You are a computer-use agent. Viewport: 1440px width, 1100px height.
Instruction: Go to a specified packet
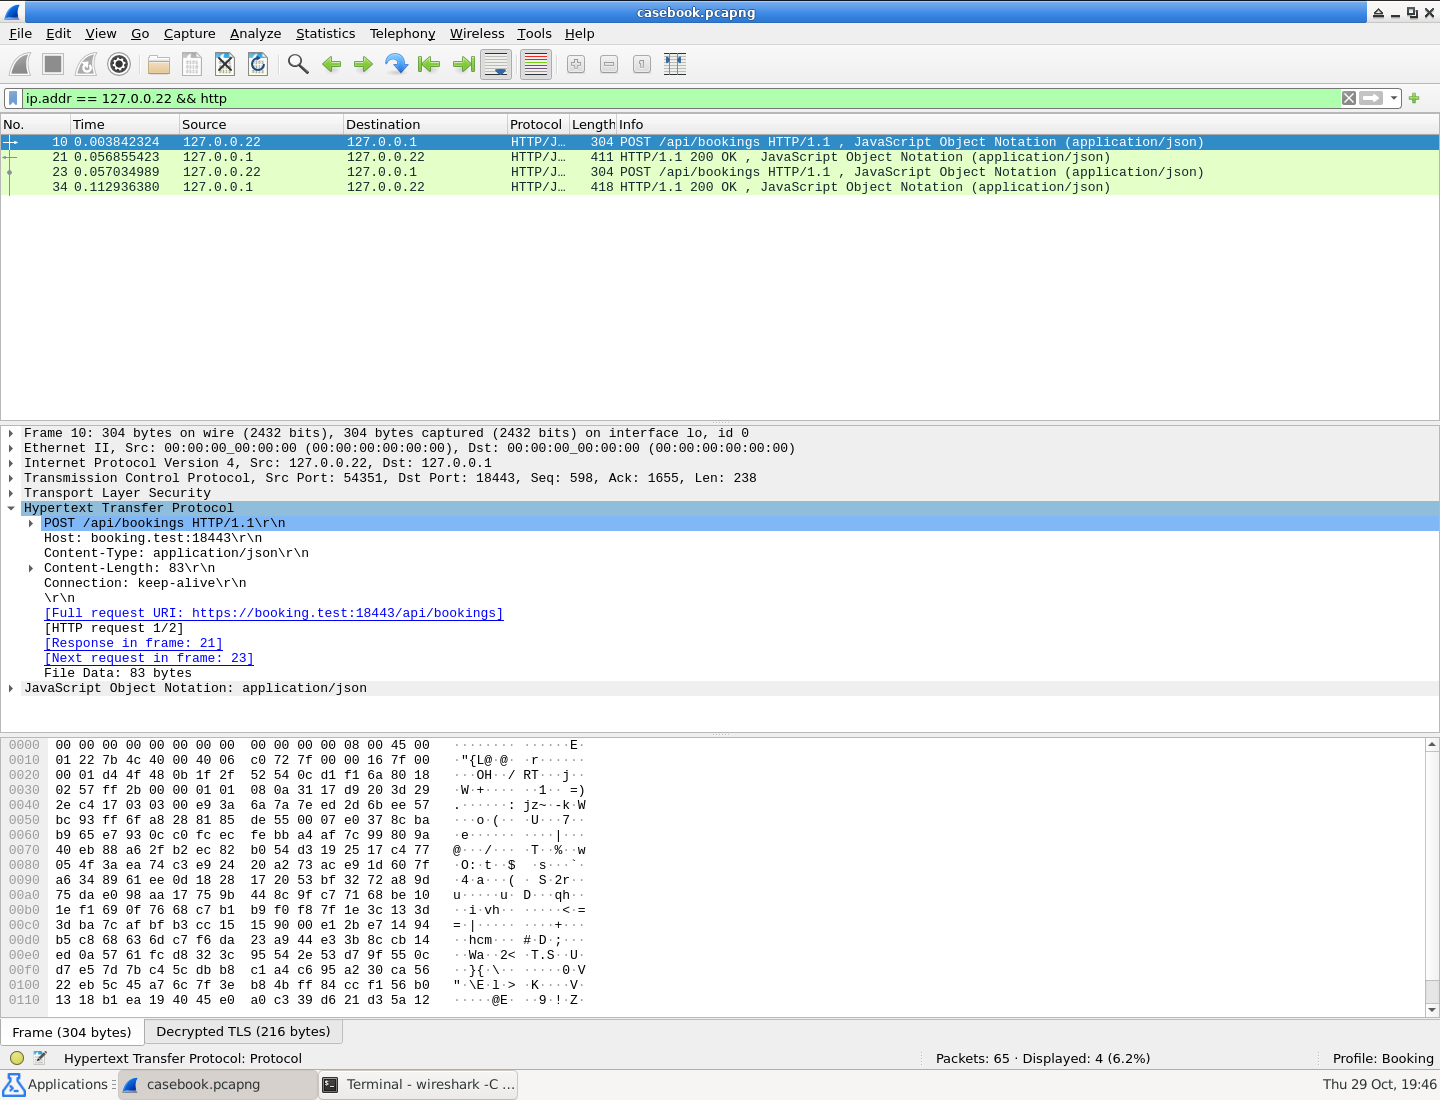397,65
